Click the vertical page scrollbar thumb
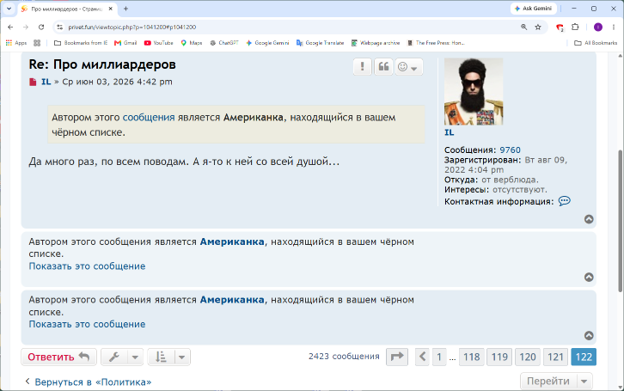Screen dimensions: 624x391 [620, 220]
